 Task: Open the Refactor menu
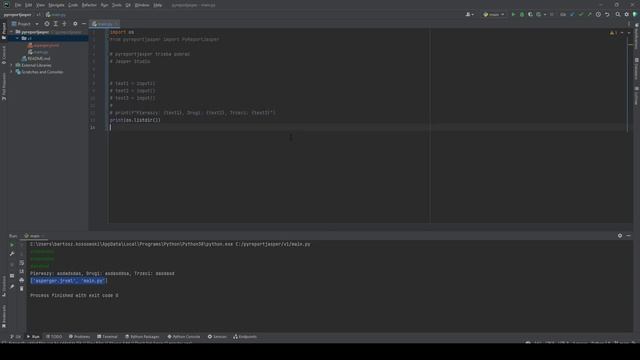pyautogui.click(x=89, y=5)
